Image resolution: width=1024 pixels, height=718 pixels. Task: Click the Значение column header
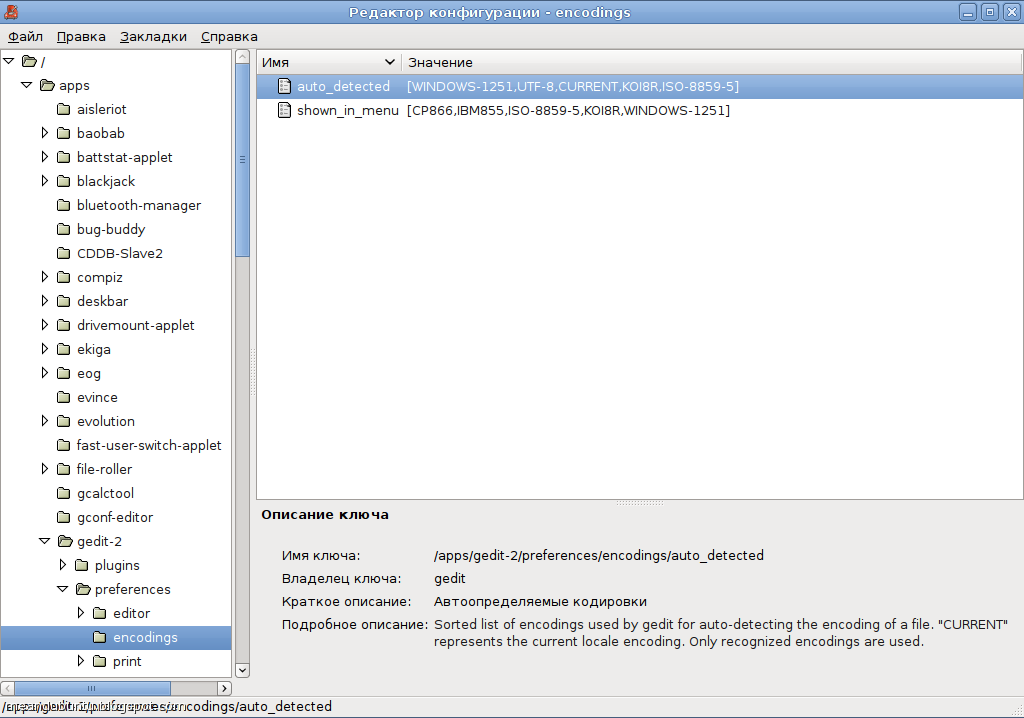pyautogui.click(x=711, y=62)
